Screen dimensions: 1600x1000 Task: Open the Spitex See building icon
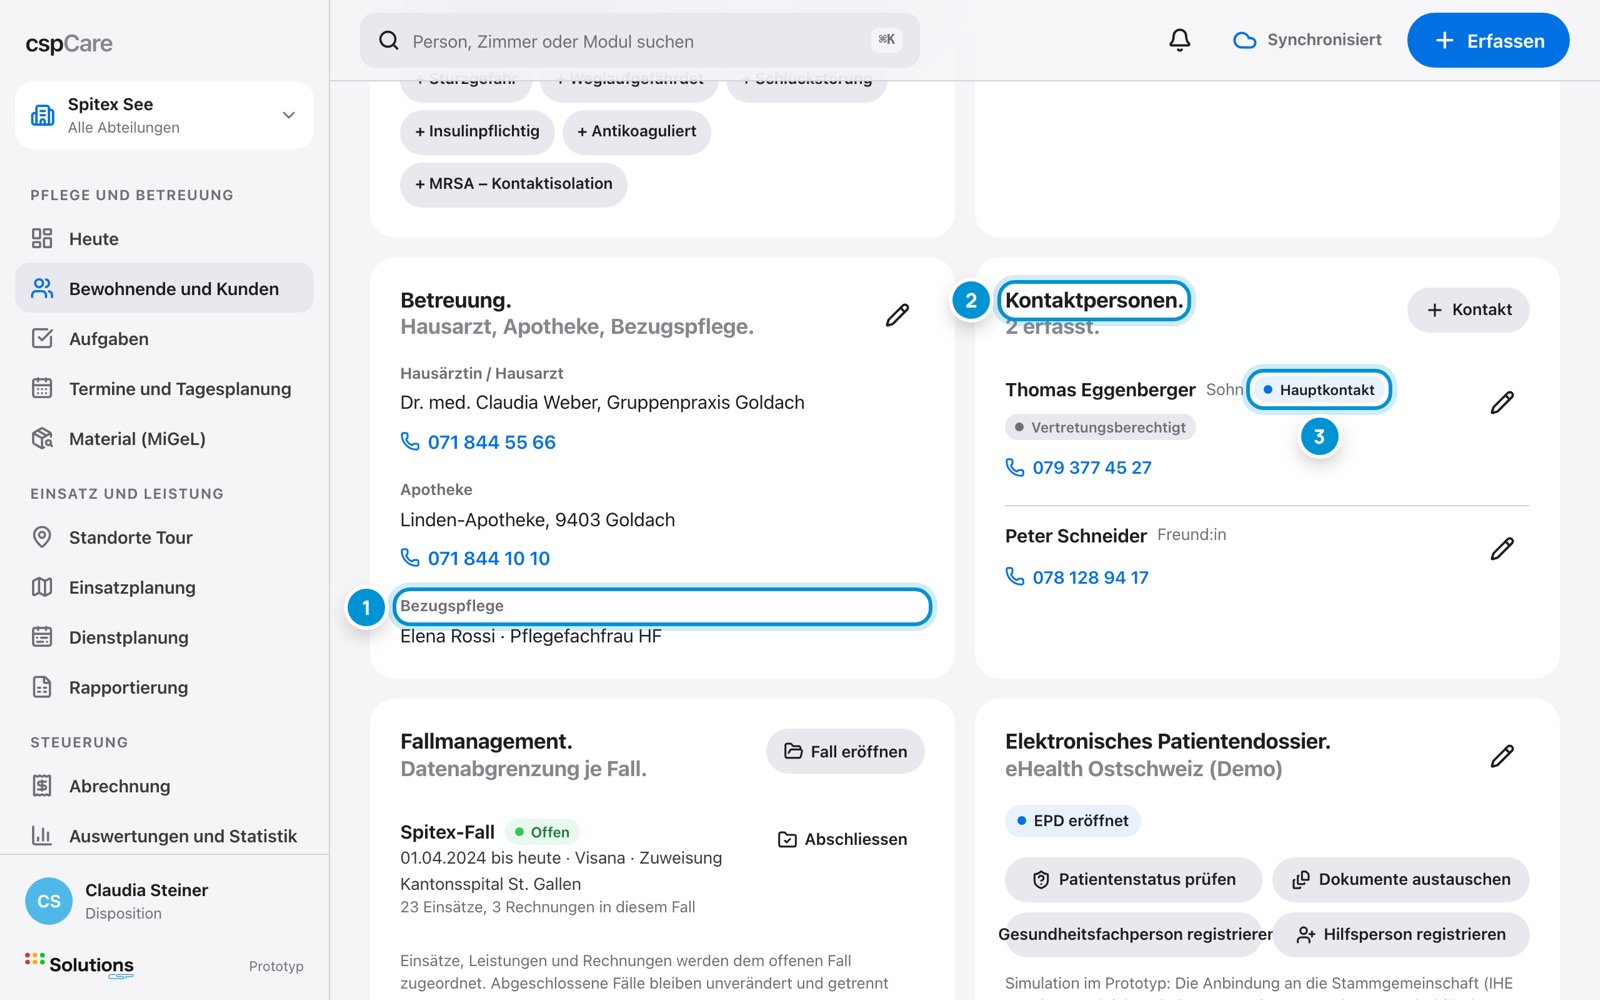tap(43, 115)
